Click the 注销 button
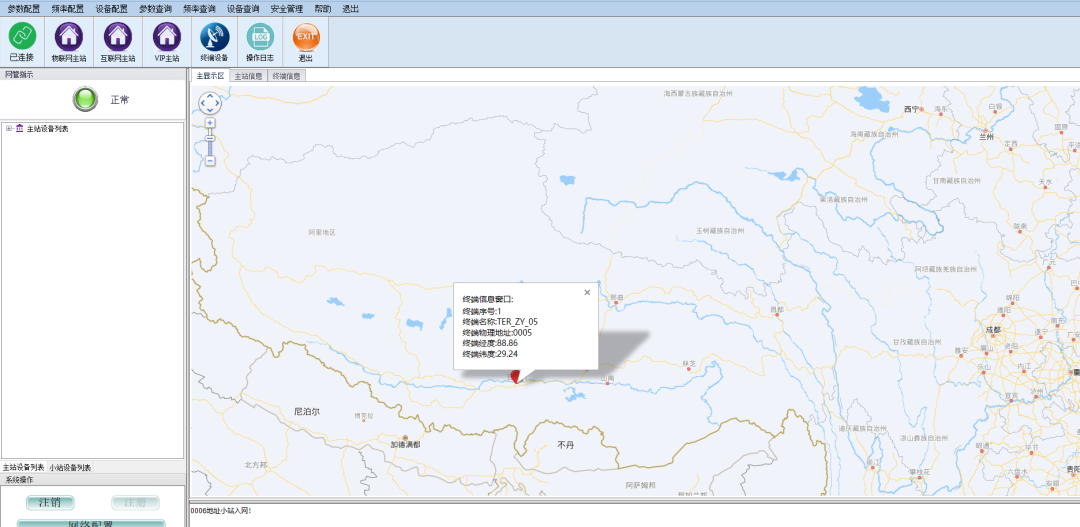 coord(50,503)
